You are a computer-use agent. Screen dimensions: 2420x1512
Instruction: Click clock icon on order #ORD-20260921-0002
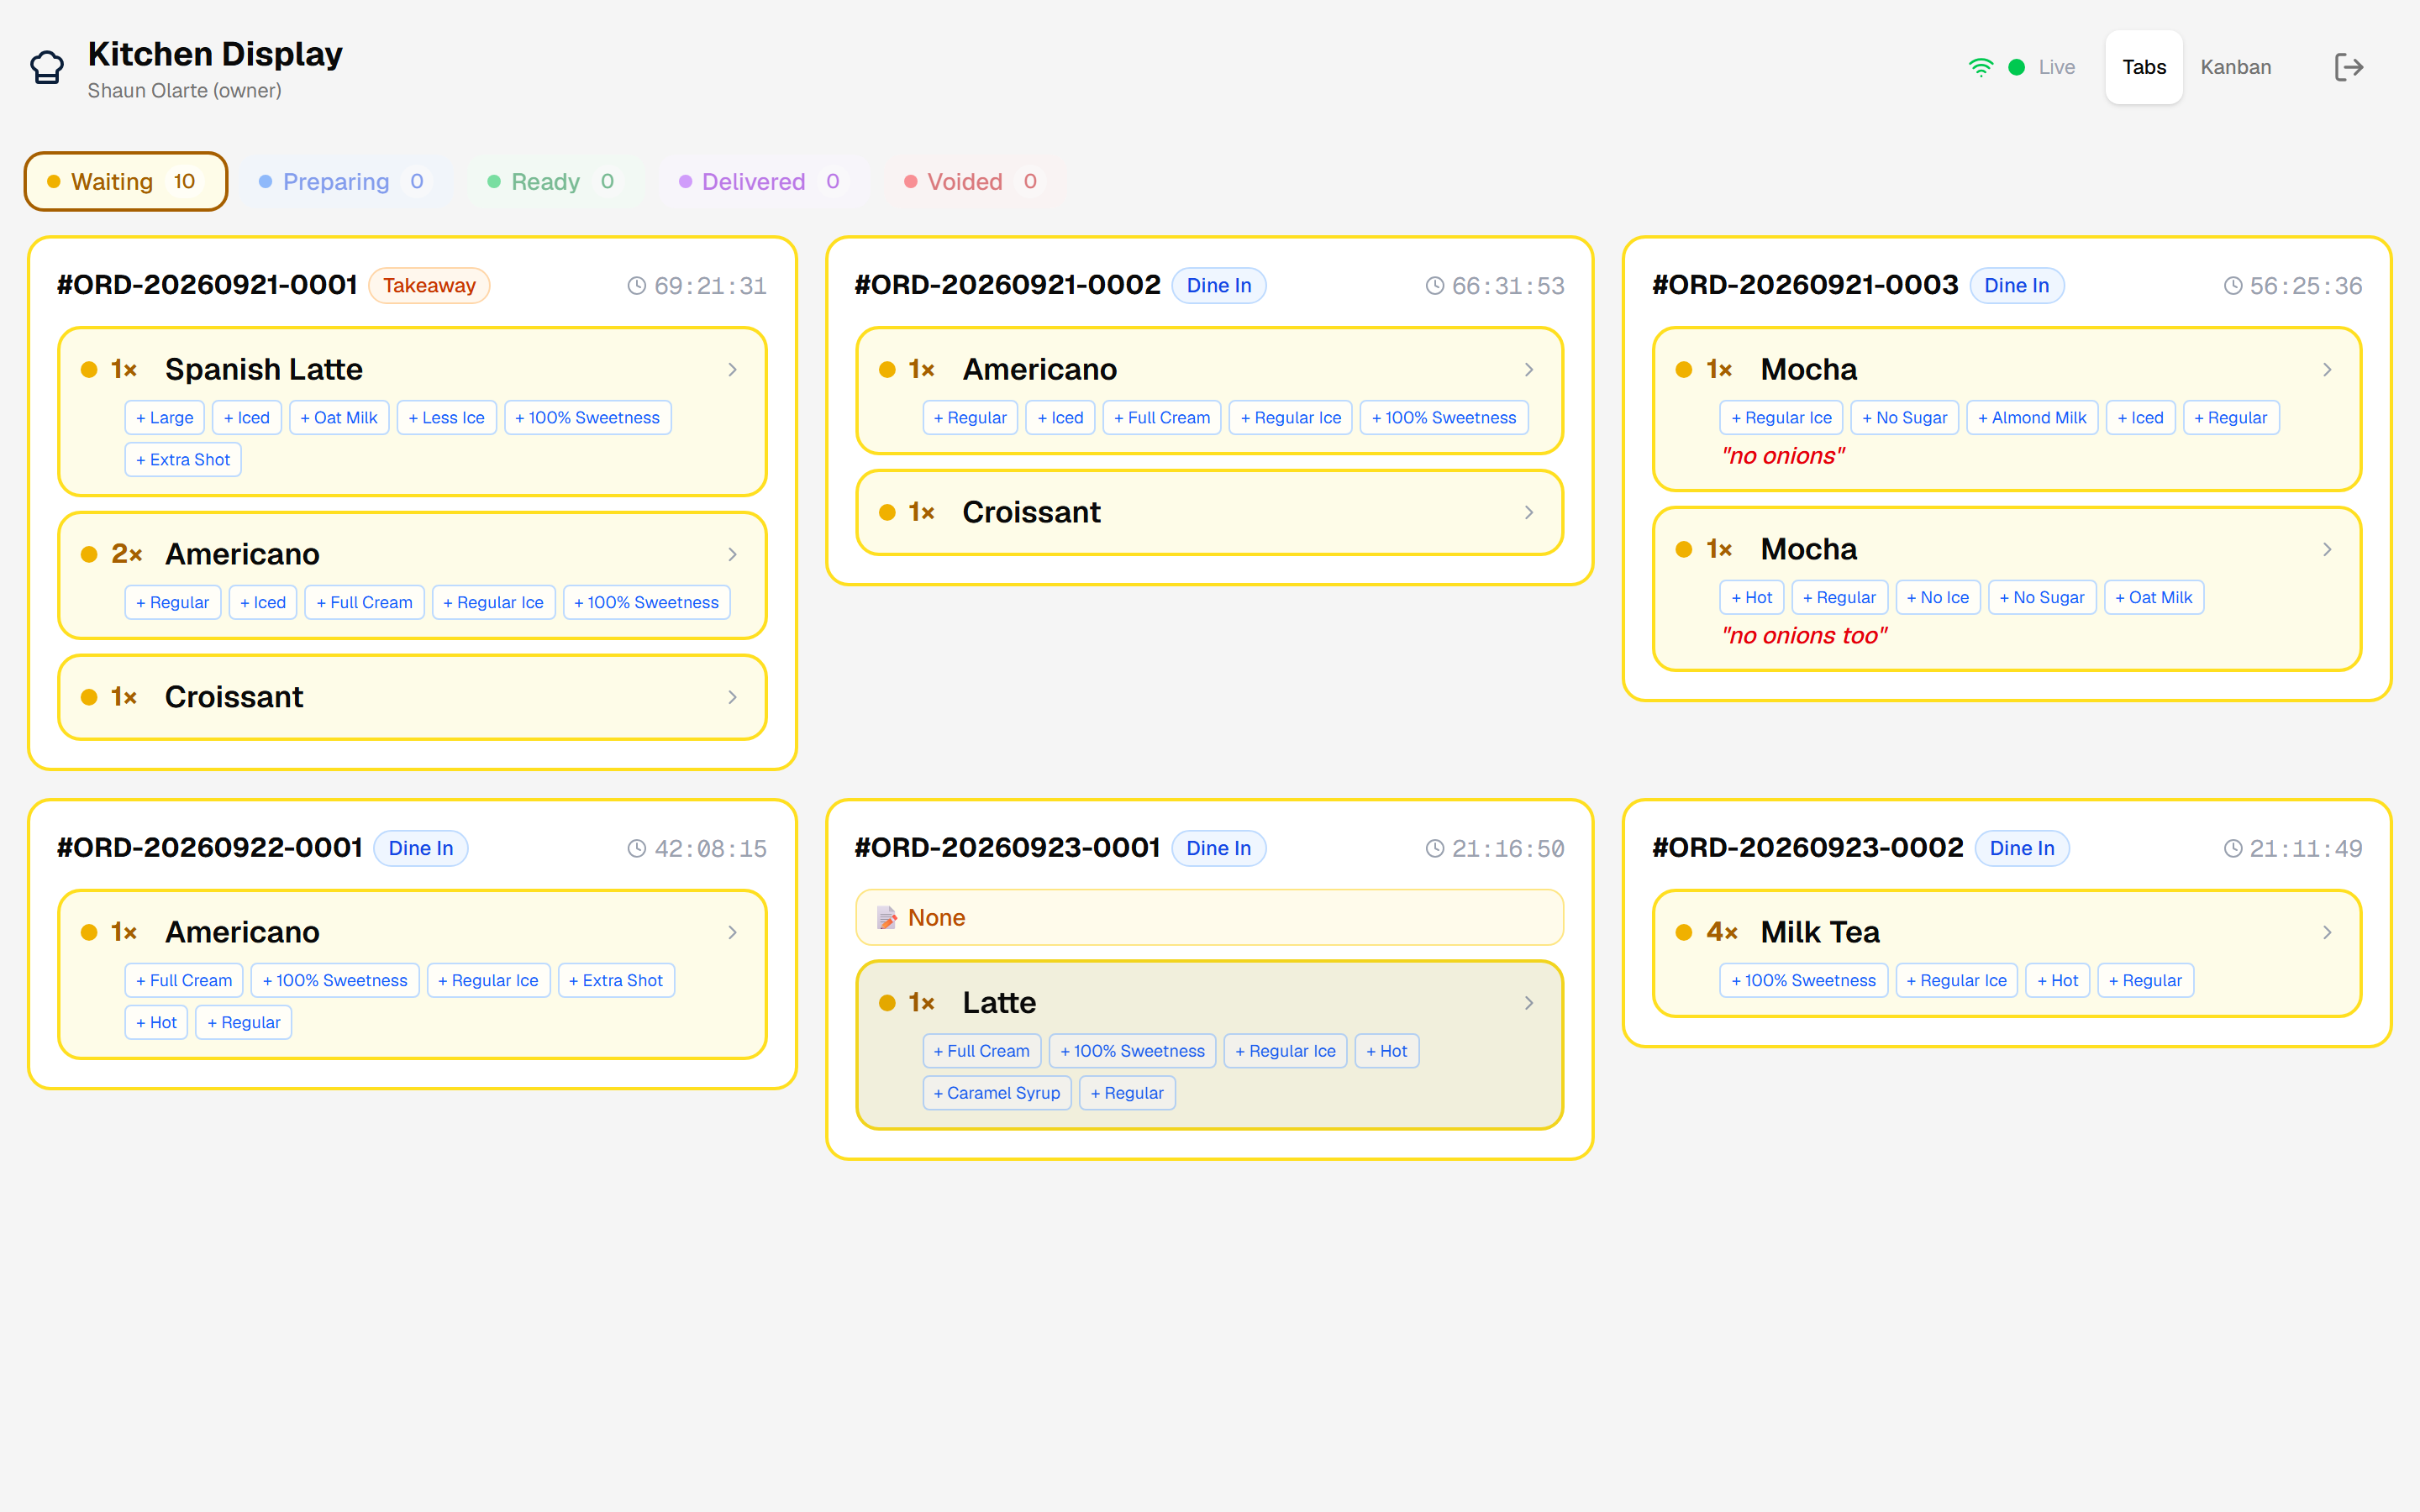pos(1434,286)
